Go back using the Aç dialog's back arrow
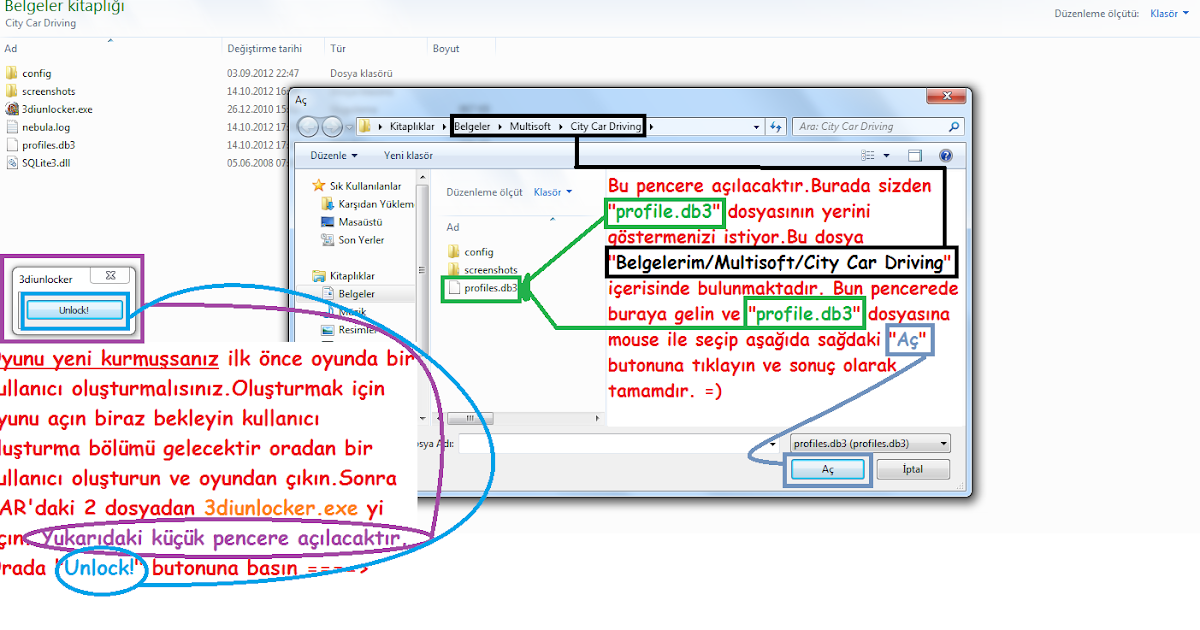The width and height of the screenshot is (1200, 630). pos(308,127)
